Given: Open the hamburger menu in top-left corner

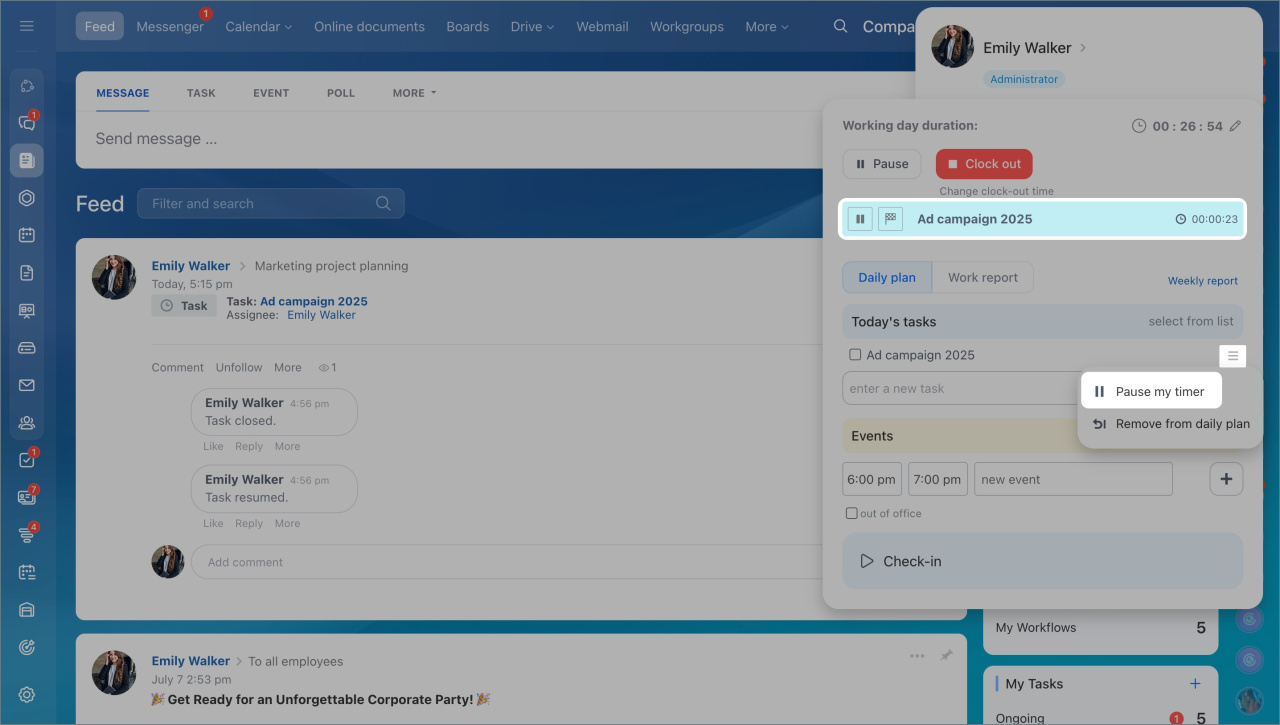Looking at the screenshot, I should click(27, 26).
